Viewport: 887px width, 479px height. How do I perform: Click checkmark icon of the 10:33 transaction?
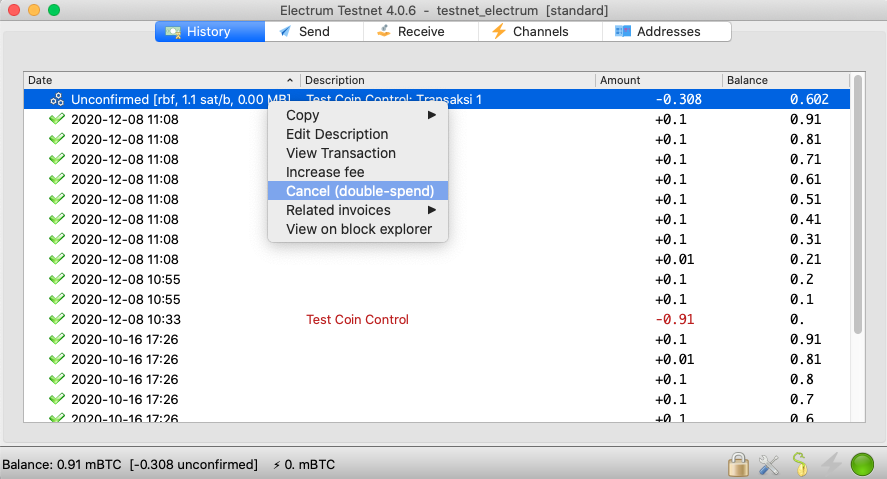[x=57, y=320]
